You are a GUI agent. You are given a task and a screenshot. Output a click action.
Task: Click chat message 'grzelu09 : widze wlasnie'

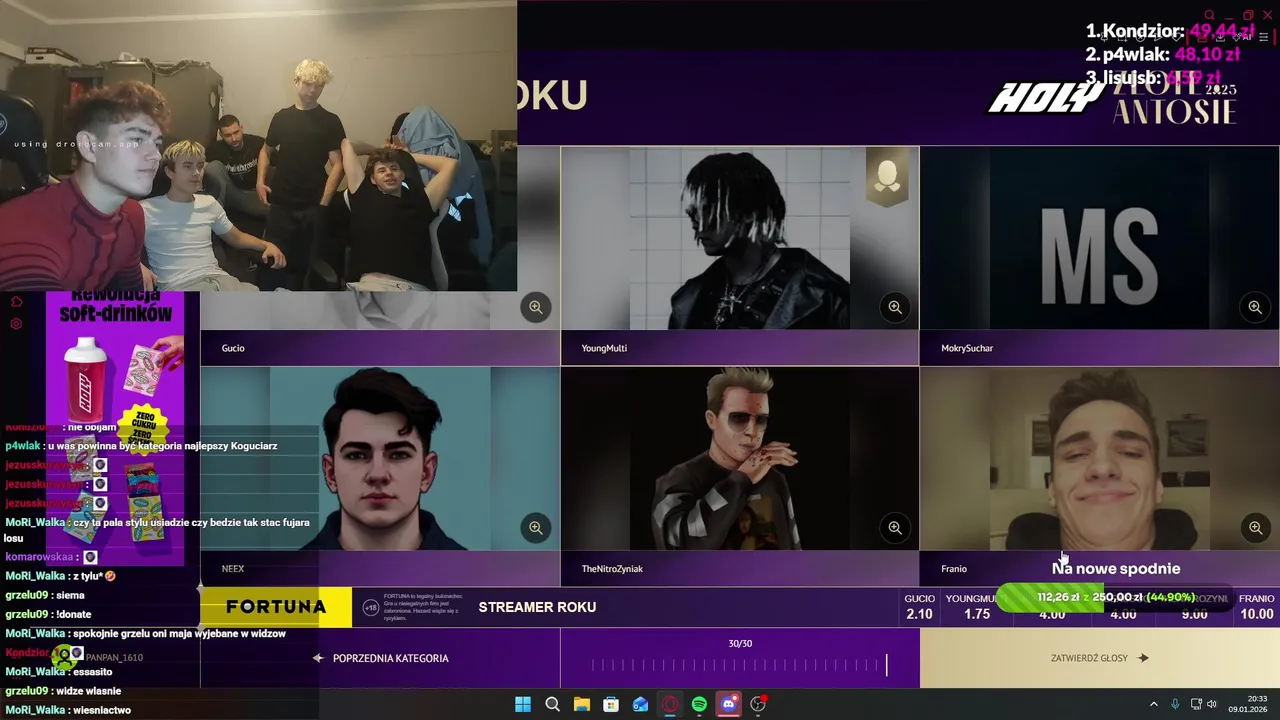tap(63, 691)
